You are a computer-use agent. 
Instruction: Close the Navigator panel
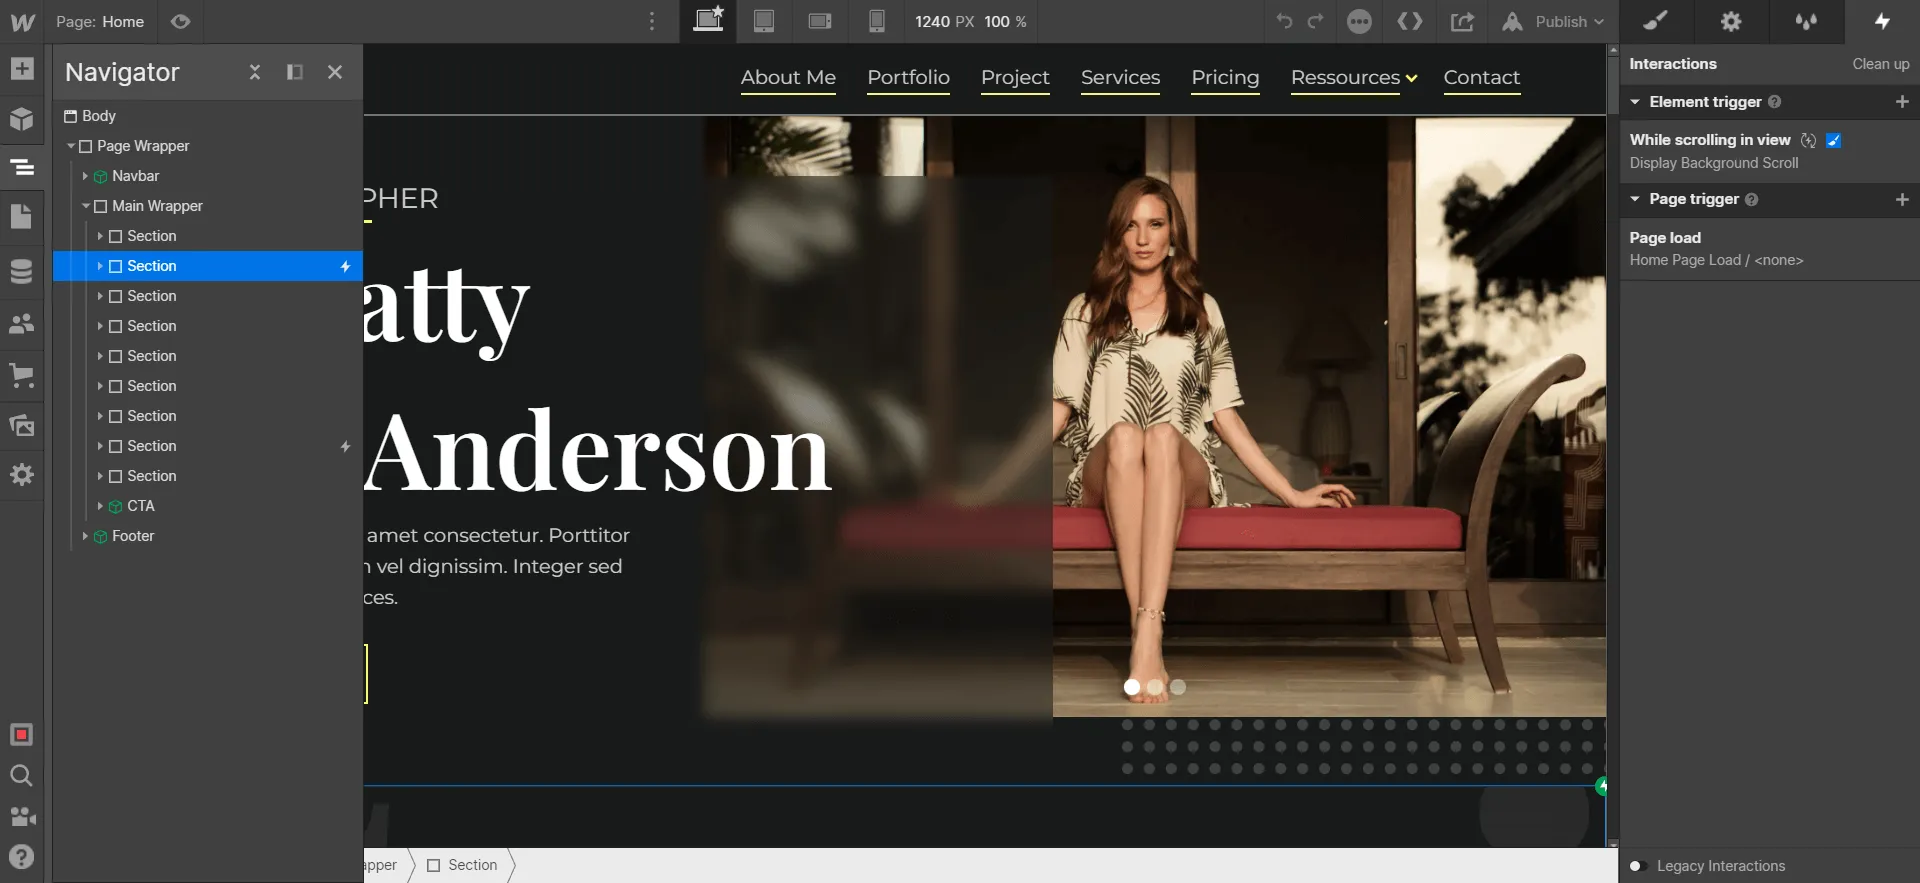(x=335, y=72)
